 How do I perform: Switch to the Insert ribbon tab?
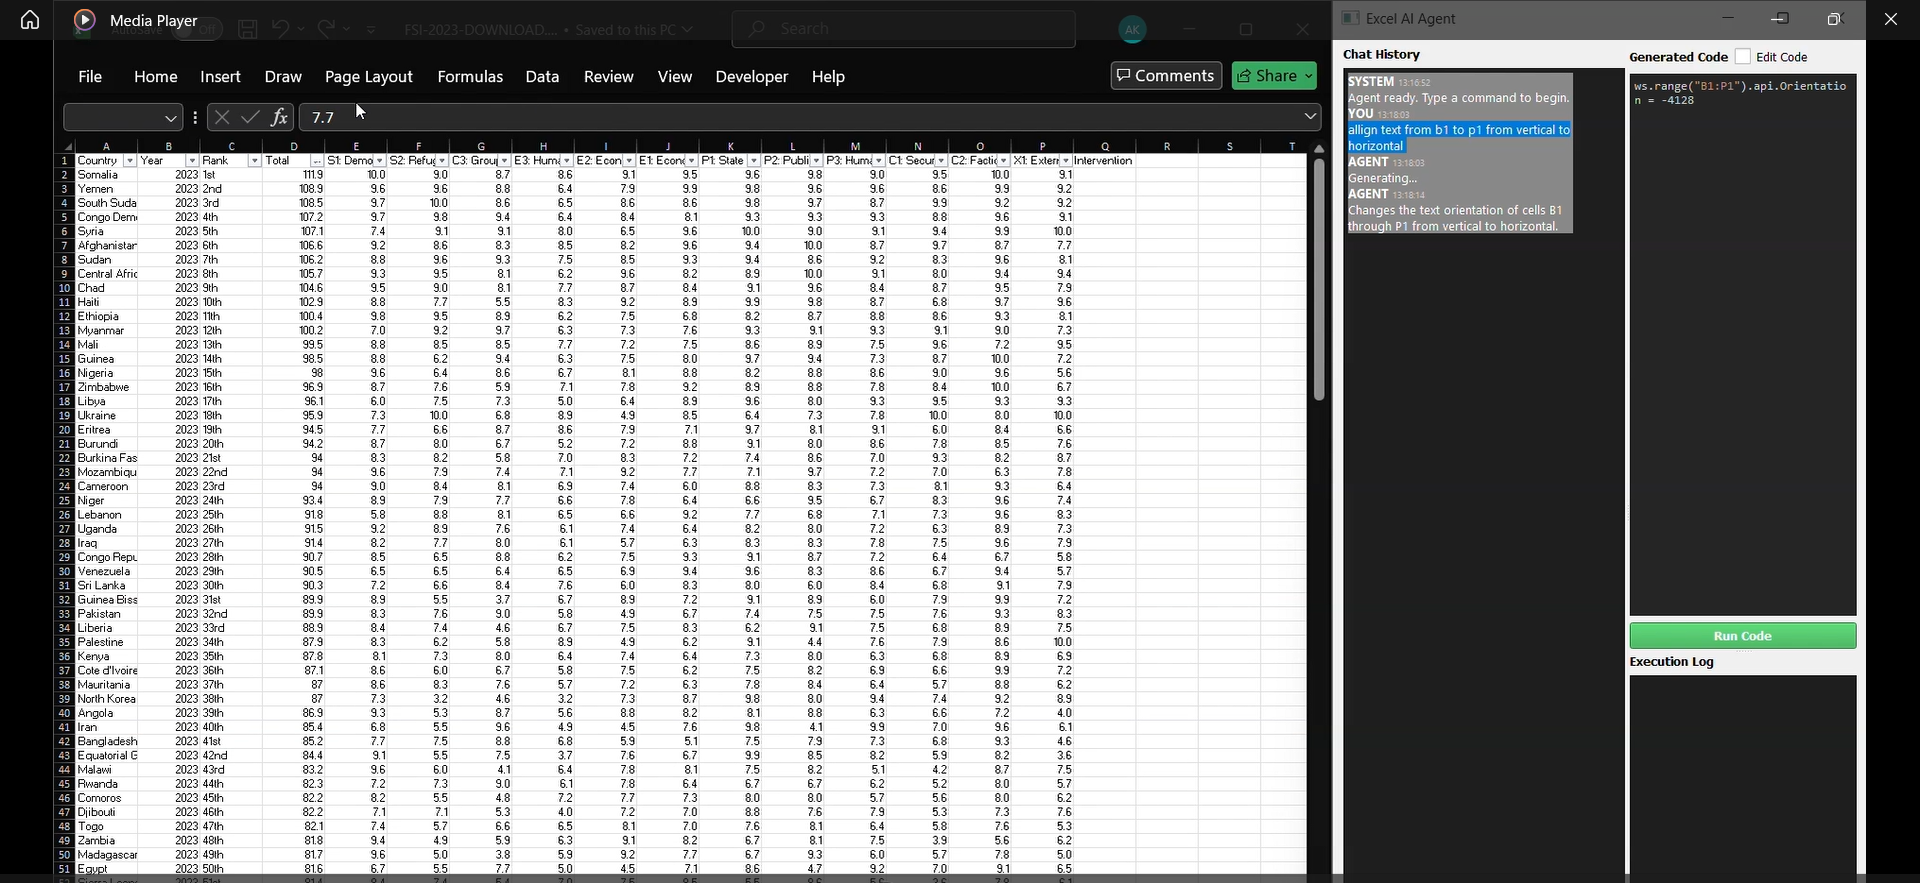(x=220, y=76)
